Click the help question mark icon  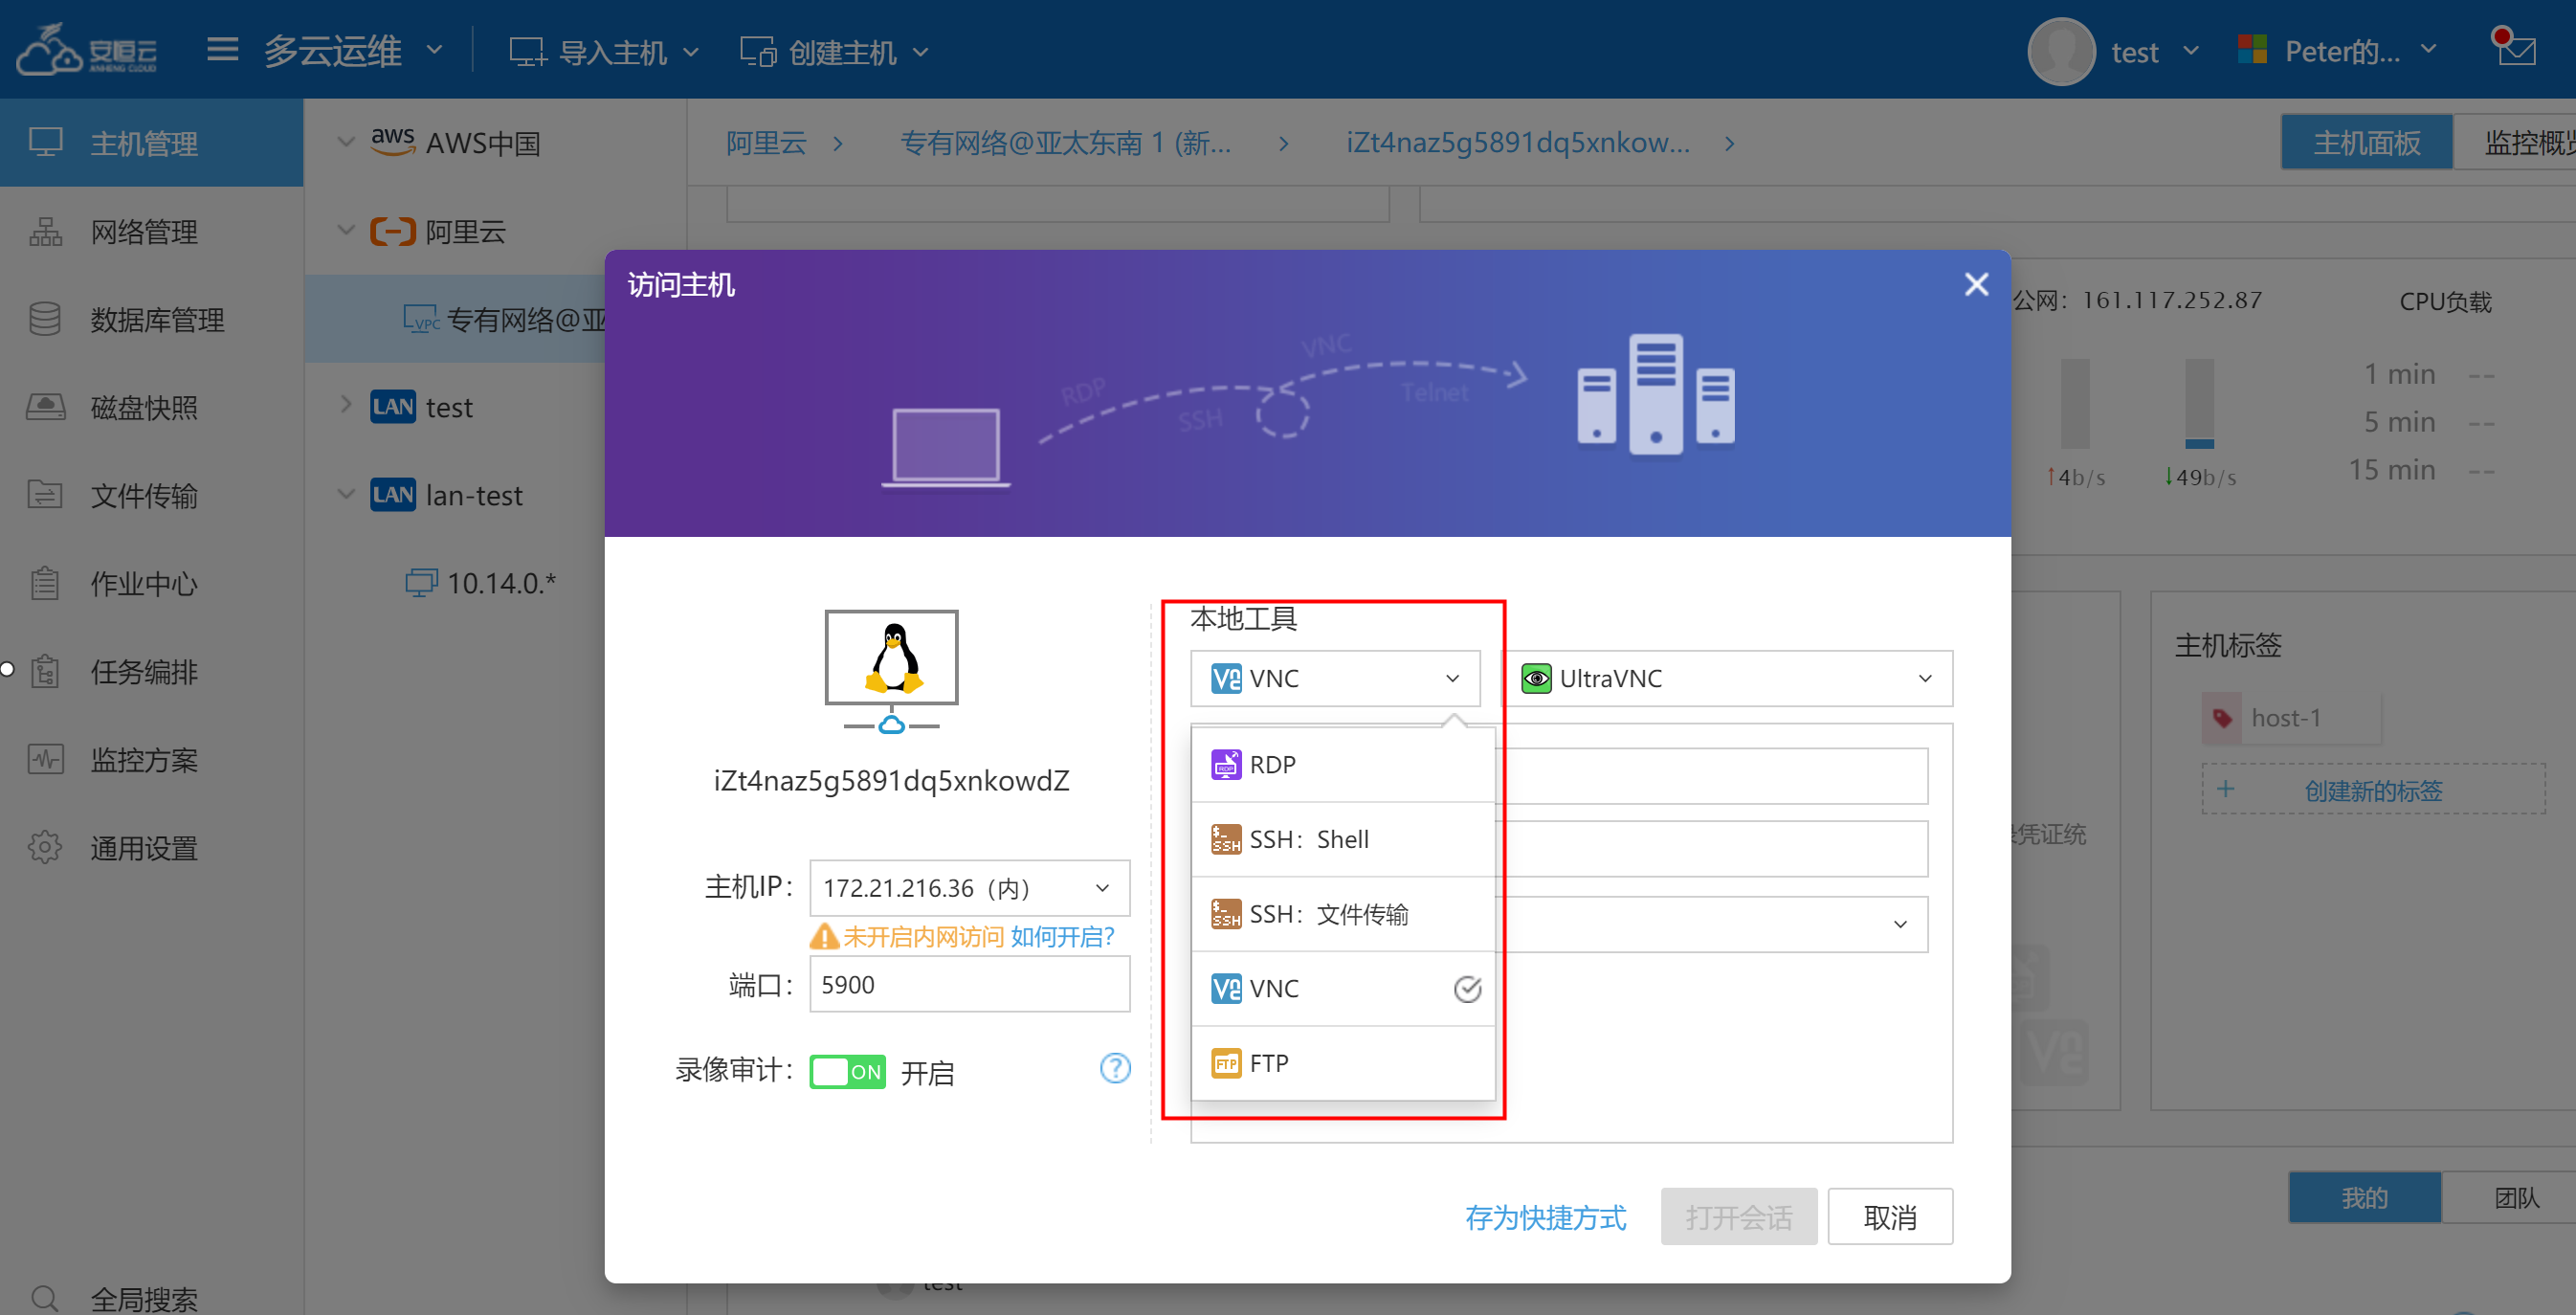tap(1115, 1069)
